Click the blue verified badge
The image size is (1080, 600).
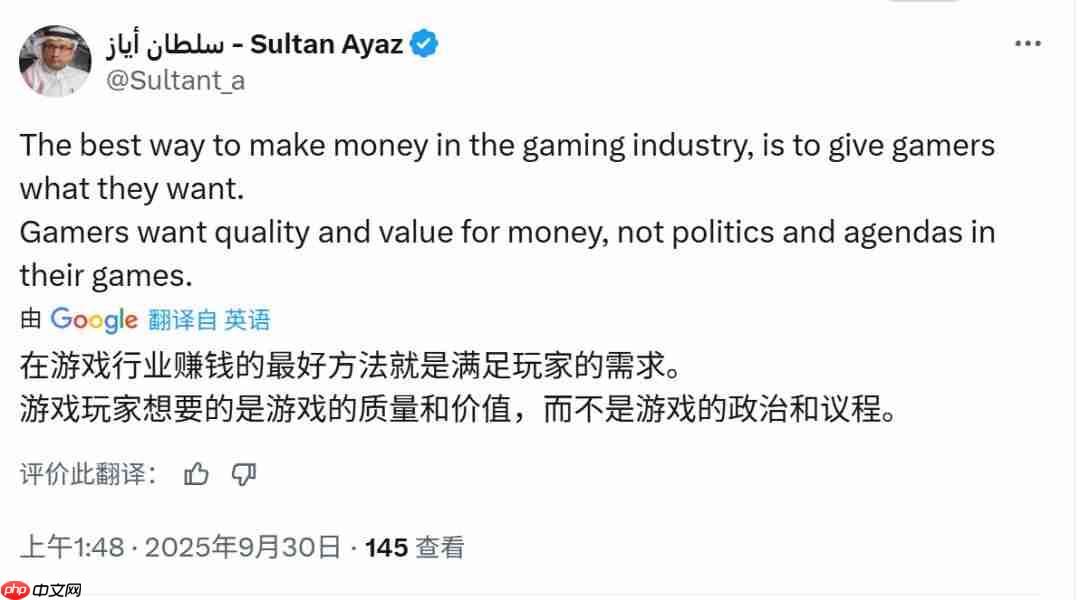425,43
